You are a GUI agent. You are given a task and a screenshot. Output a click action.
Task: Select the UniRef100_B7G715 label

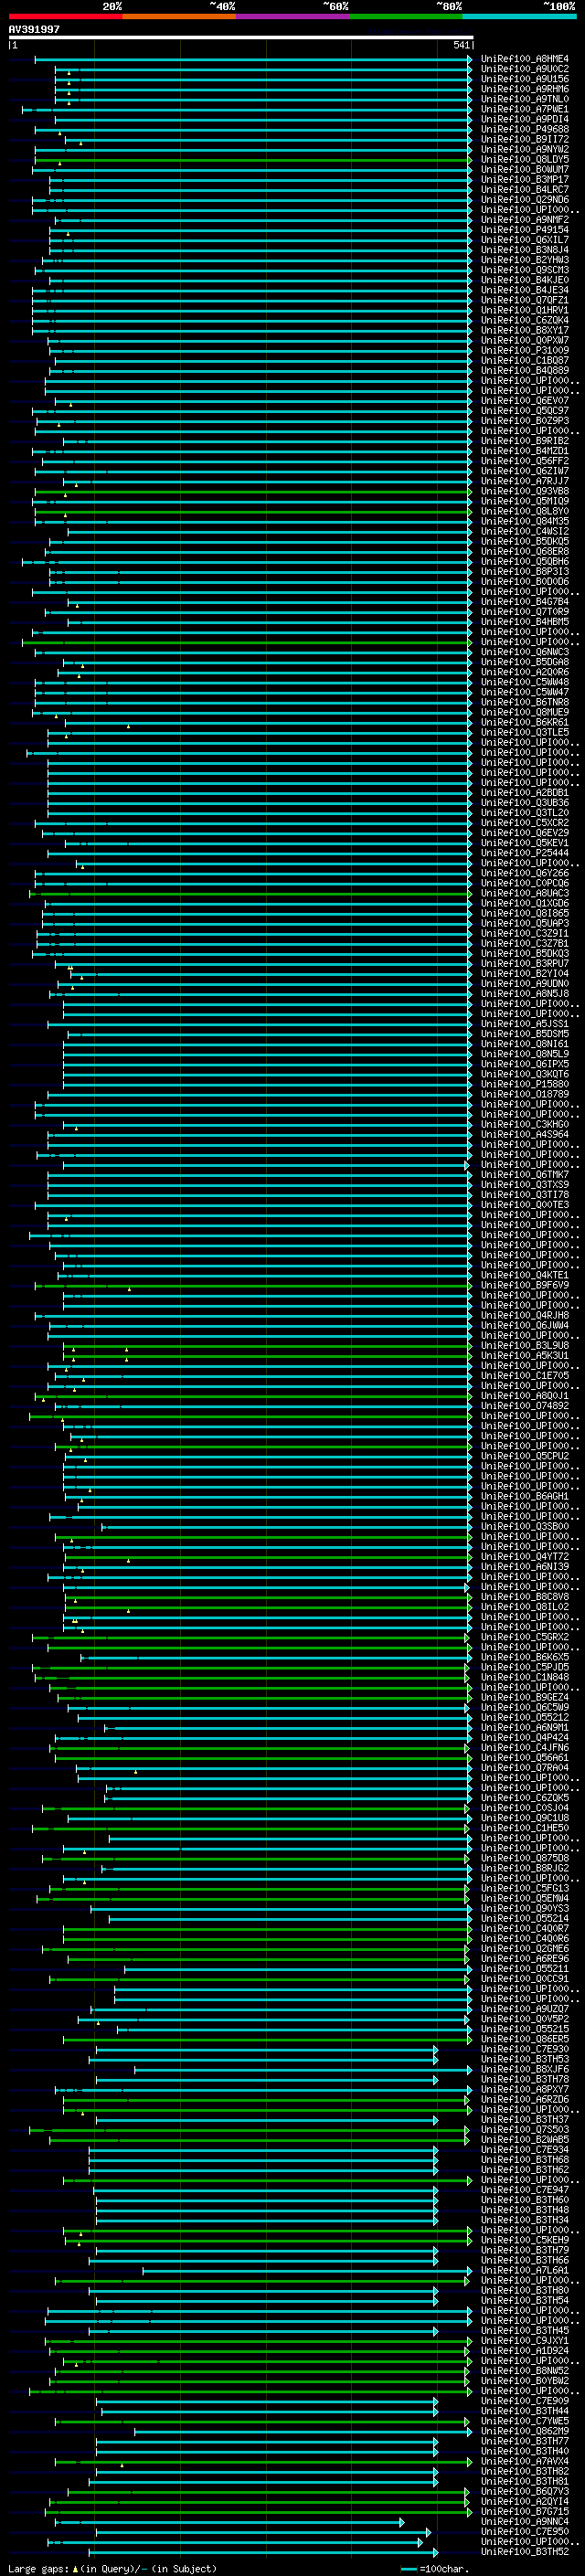[x=525, y=2511]
